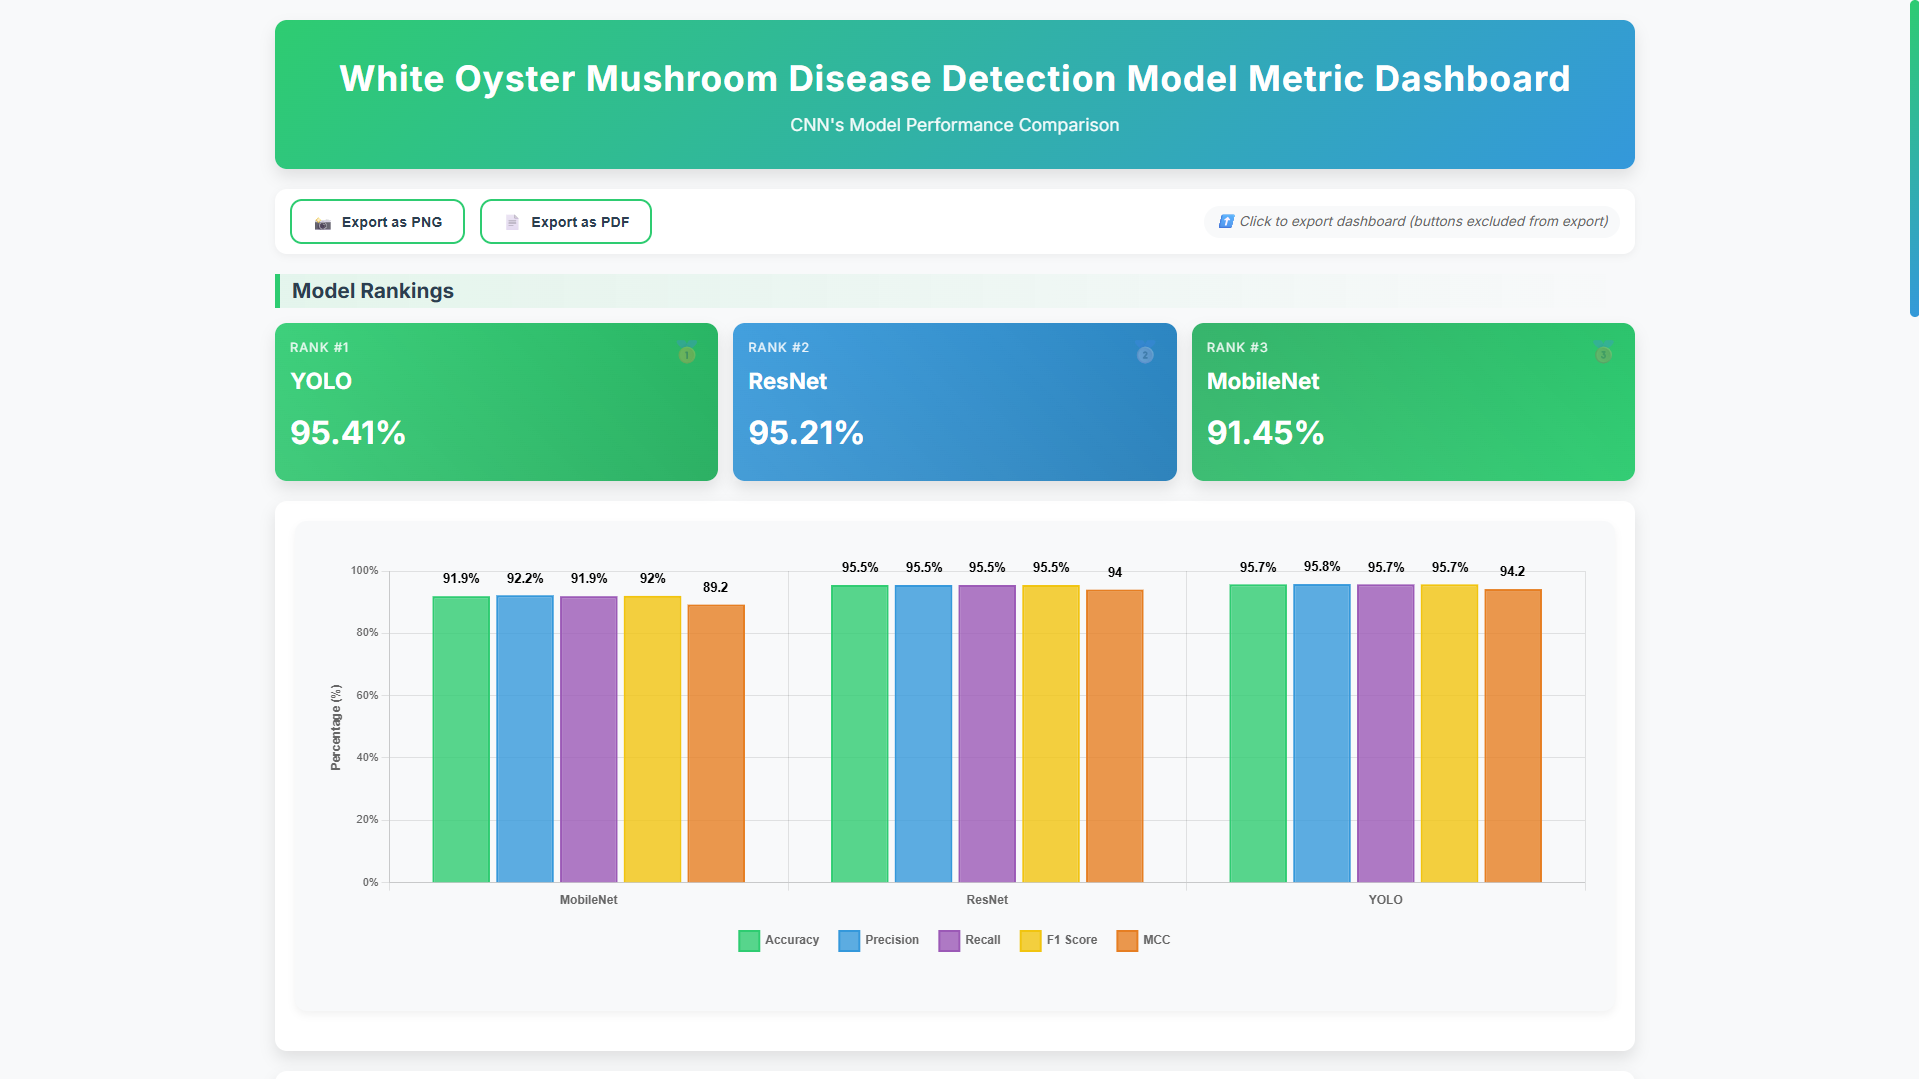Click the RANK #2 label

pos(779,347)
